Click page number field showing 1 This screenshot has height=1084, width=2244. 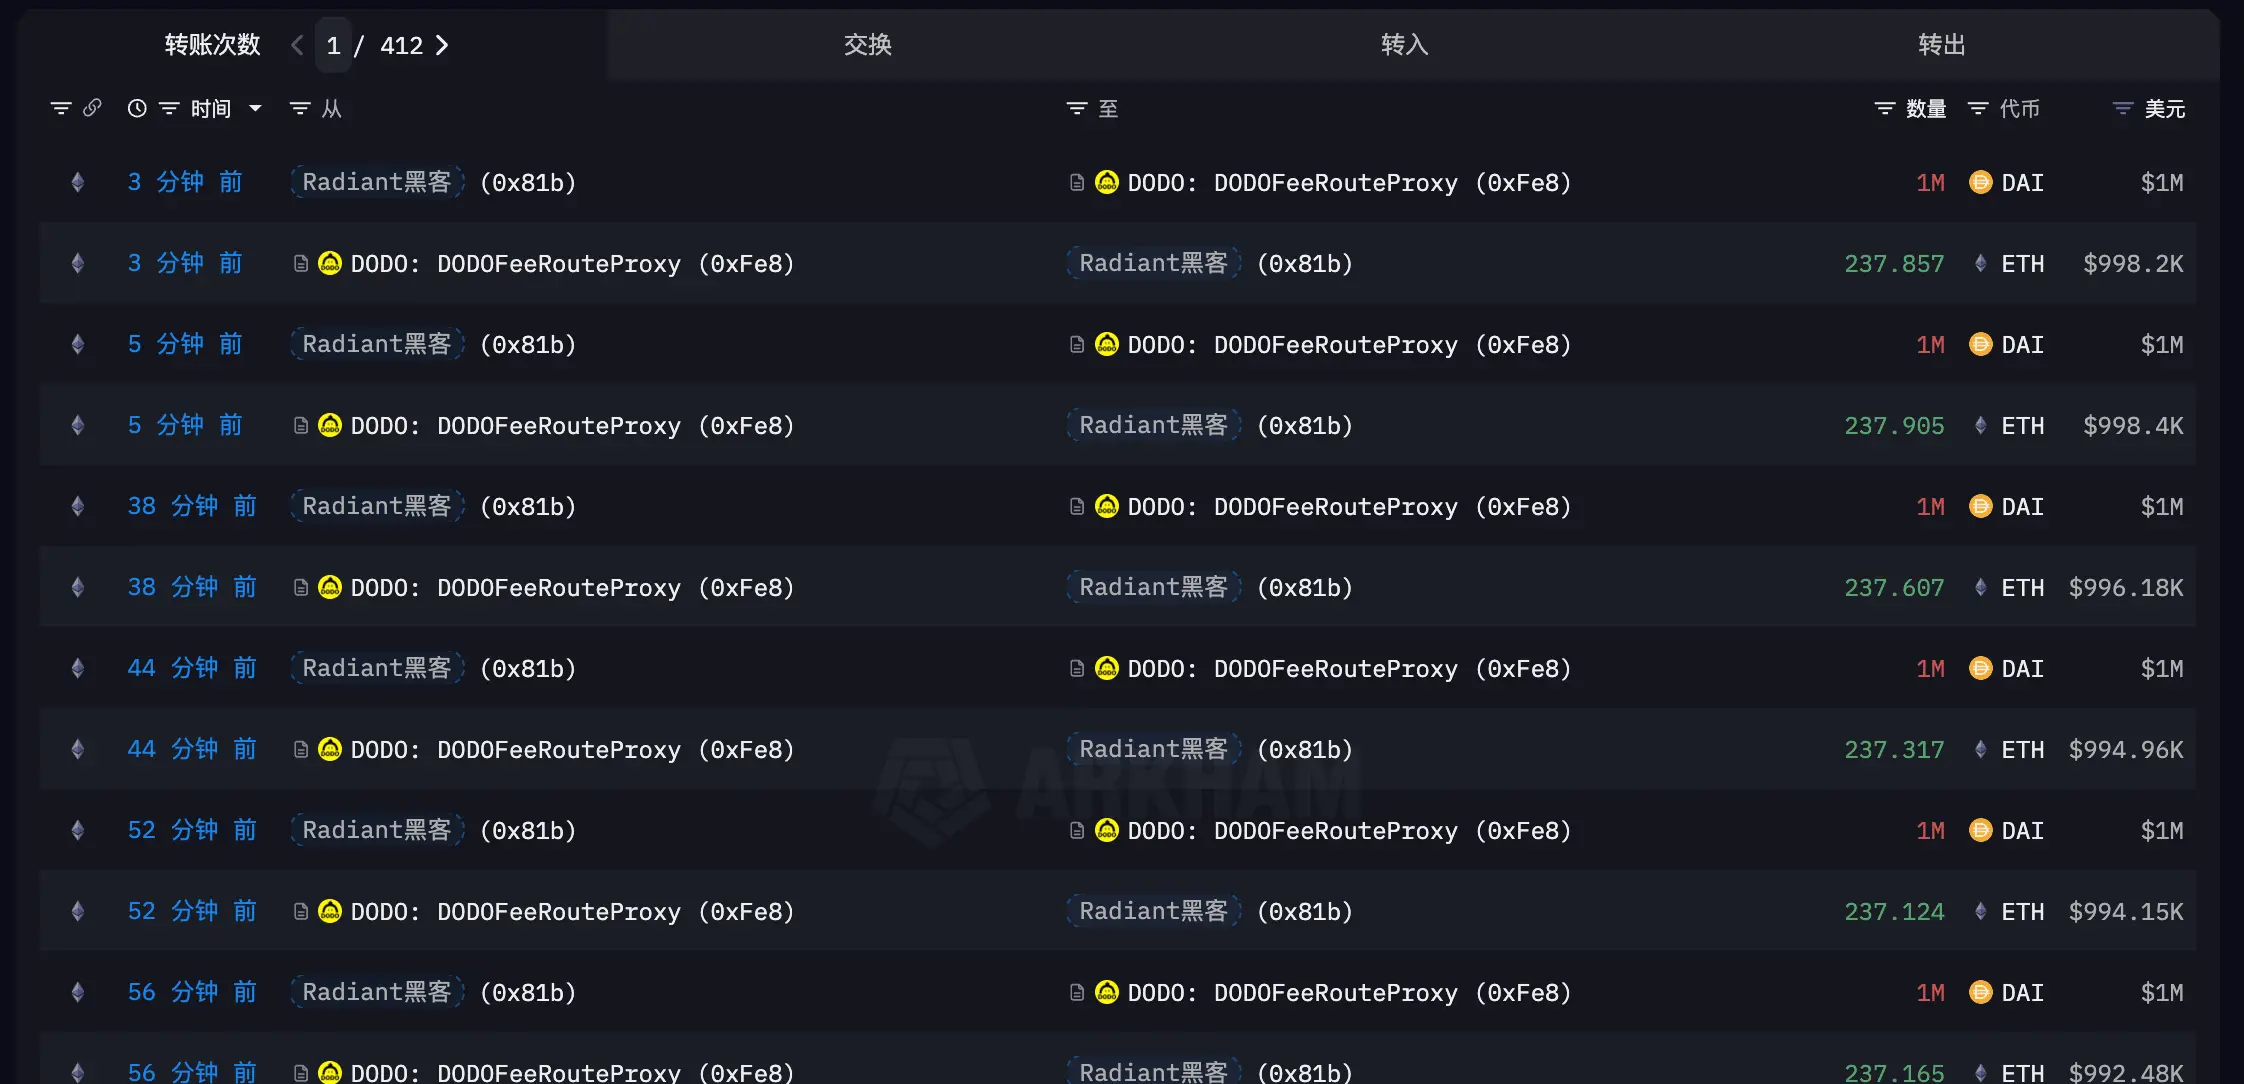[333, 45]
